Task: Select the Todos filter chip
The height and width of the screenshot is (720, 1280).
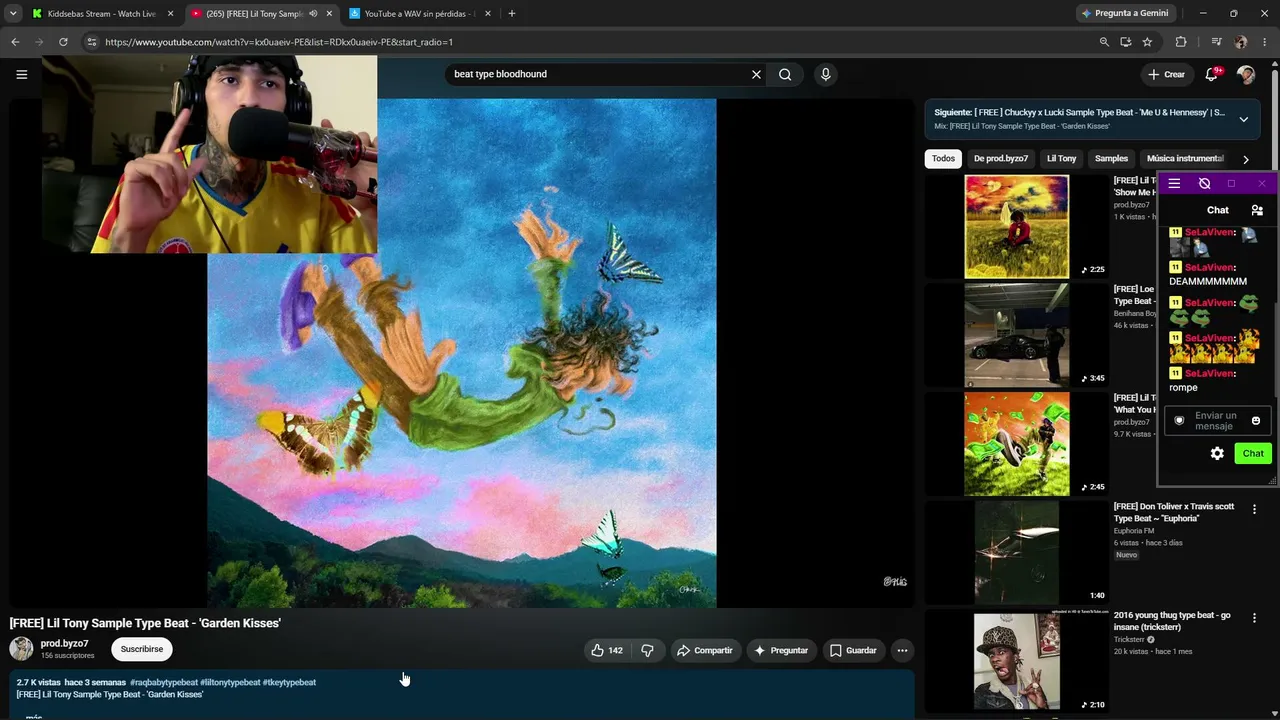Action: (x=943, y=158)
